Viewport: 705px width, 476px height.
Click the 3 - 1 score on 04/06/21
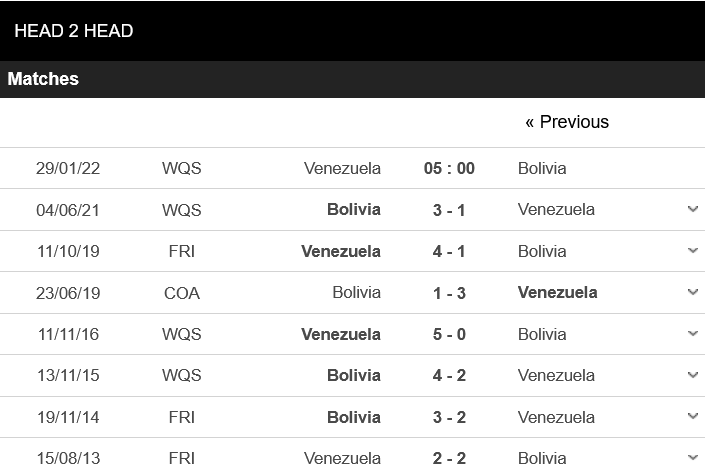tap(449, 209)
